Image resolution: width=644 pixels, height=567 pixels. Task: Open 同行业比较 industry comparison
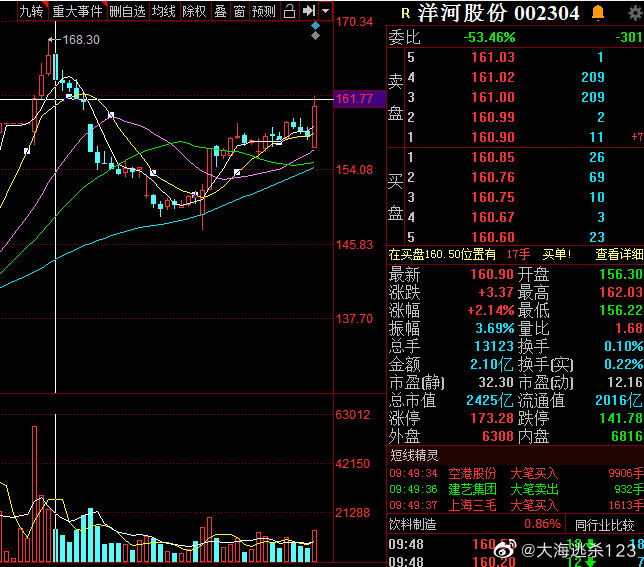(605, 524)
